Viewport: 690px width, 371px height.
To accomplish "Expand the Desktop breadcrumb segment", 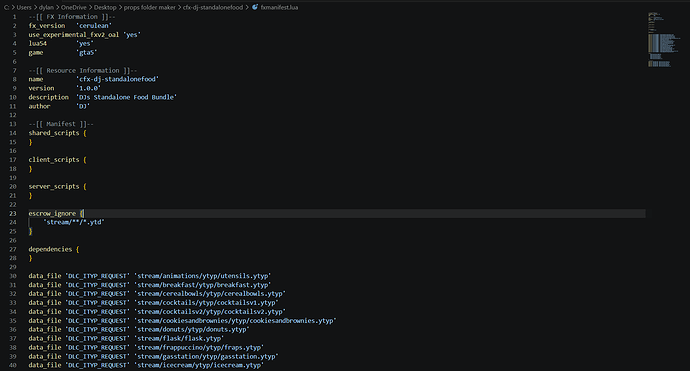I will tap(105, 7).
